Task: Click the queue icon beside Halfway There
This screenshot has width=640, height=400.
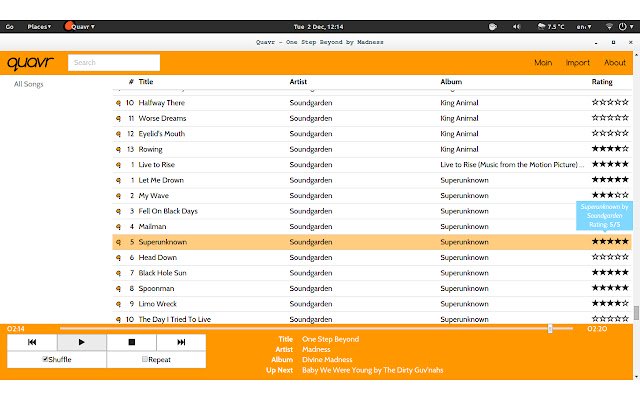Action: pos(118,103)
